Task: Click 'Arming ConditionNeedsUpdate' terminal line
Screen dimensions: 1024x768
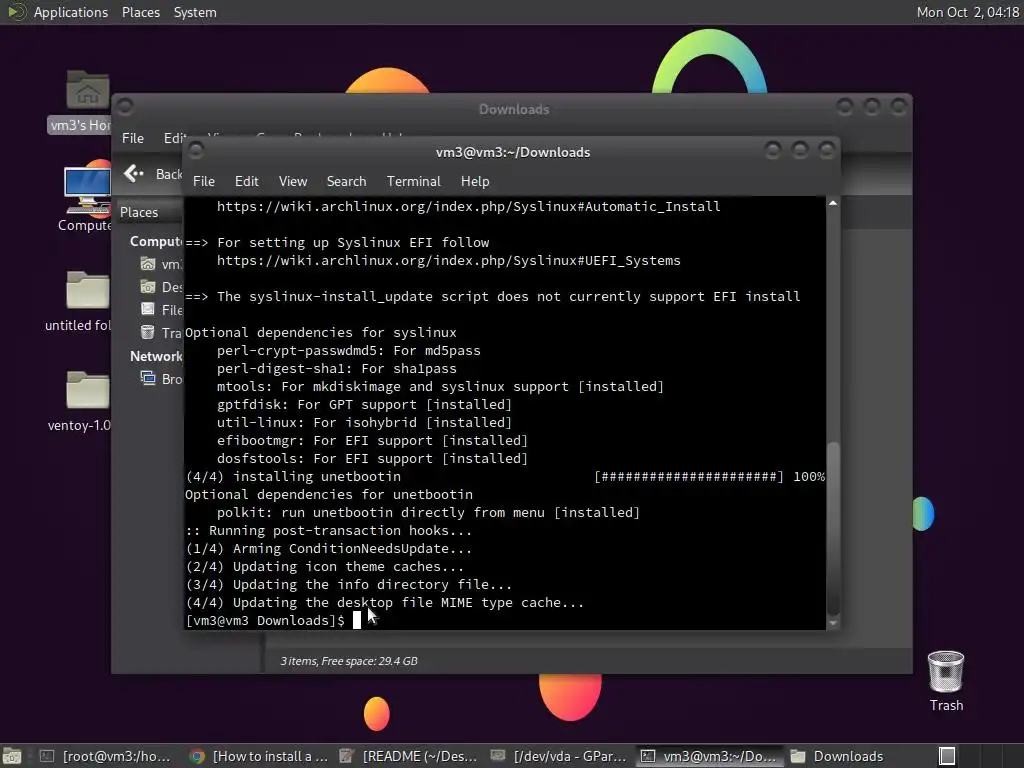Action: coord(328,549)
